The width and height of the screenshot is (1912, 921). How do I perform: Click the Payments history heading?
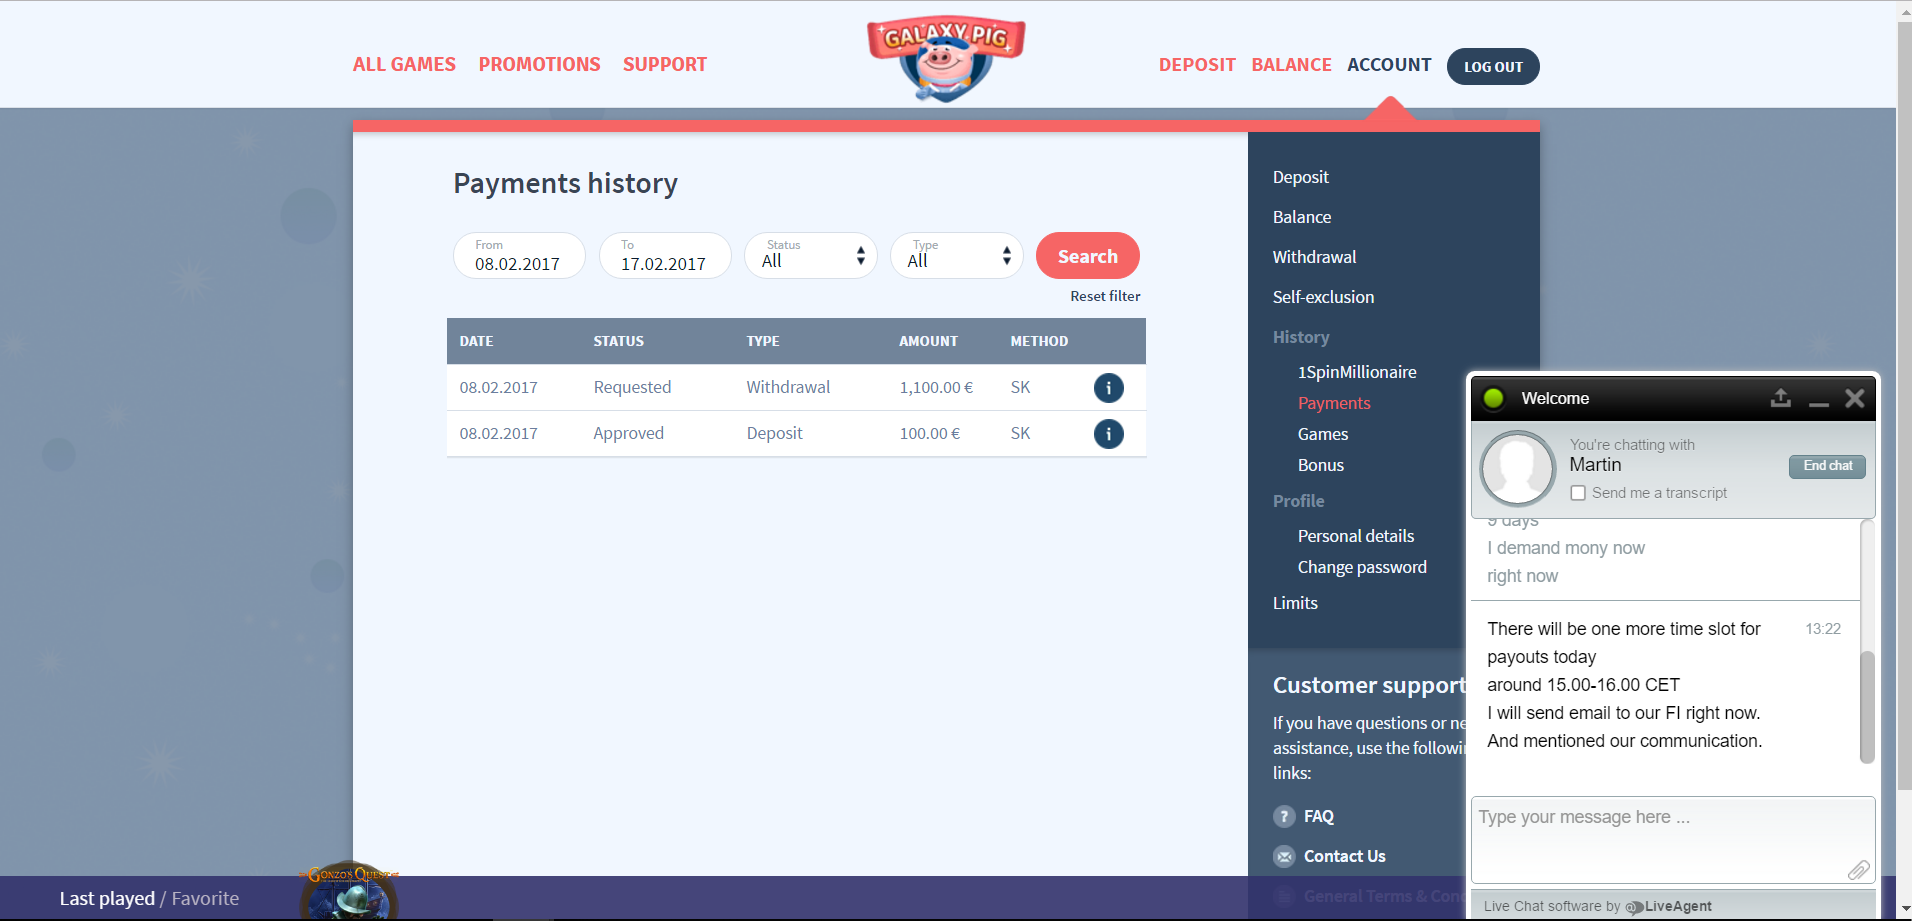click(x=565, y=183)
